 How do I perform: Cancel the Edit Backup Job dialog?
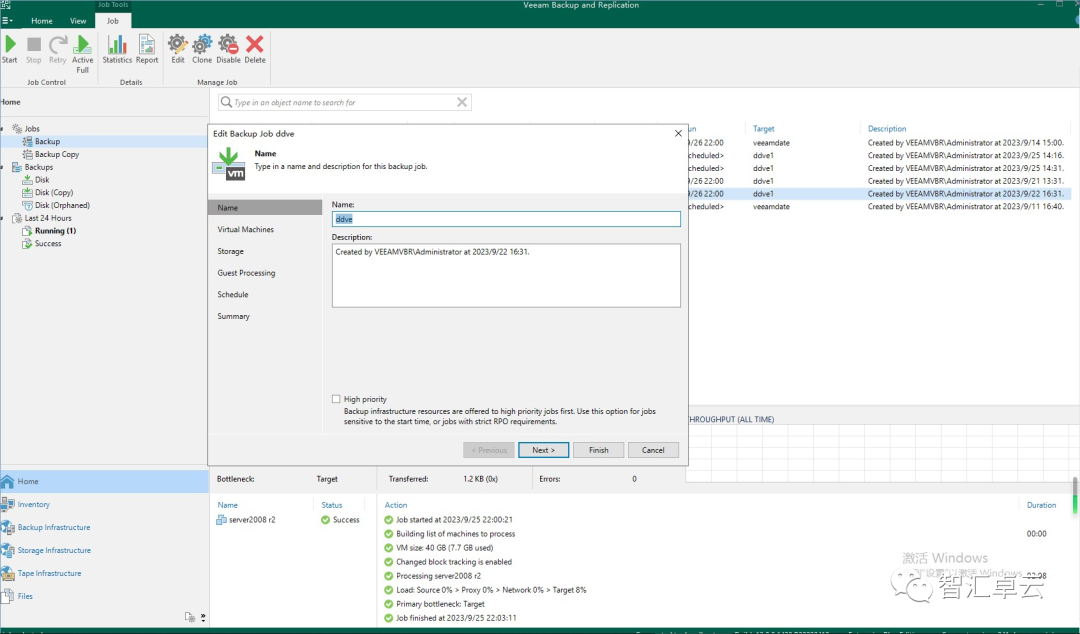click(x=653, y=450)
